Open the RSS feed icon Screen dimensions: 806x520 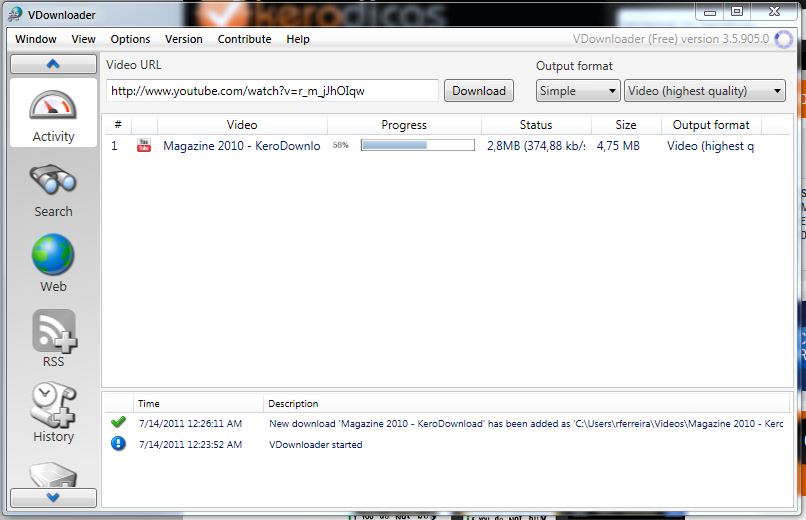click(x=54, y=330)
